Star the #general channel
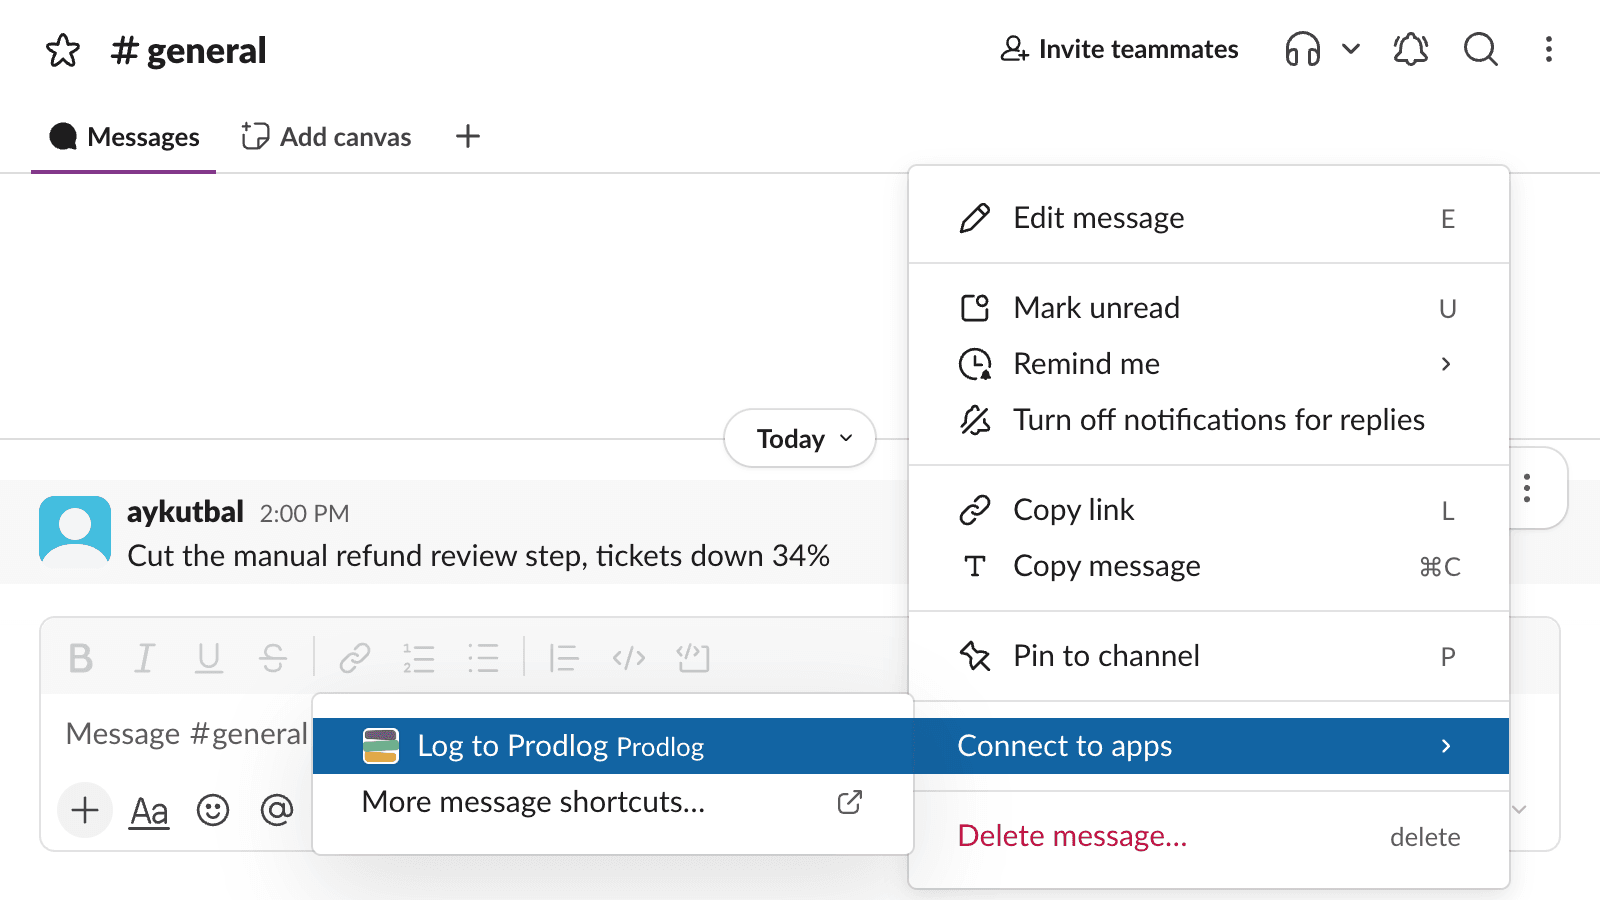Image resolution: width=1600 pixels, height=900 pixels. (63, 50)
